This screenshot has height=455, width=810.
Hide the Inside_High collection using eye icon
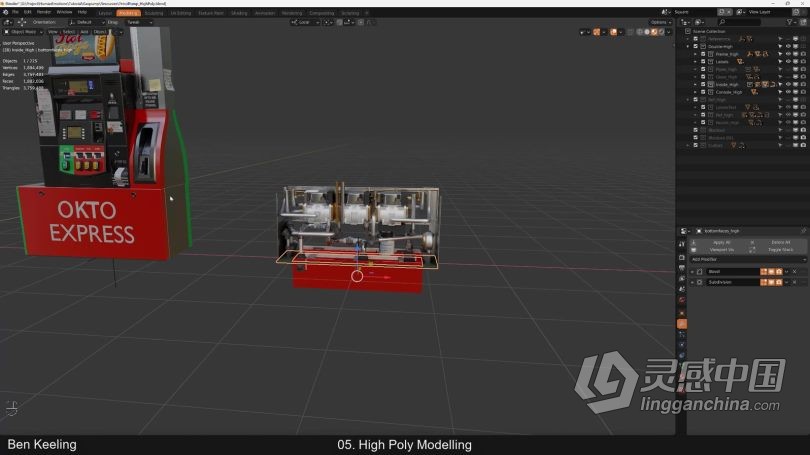pos(788,84)
